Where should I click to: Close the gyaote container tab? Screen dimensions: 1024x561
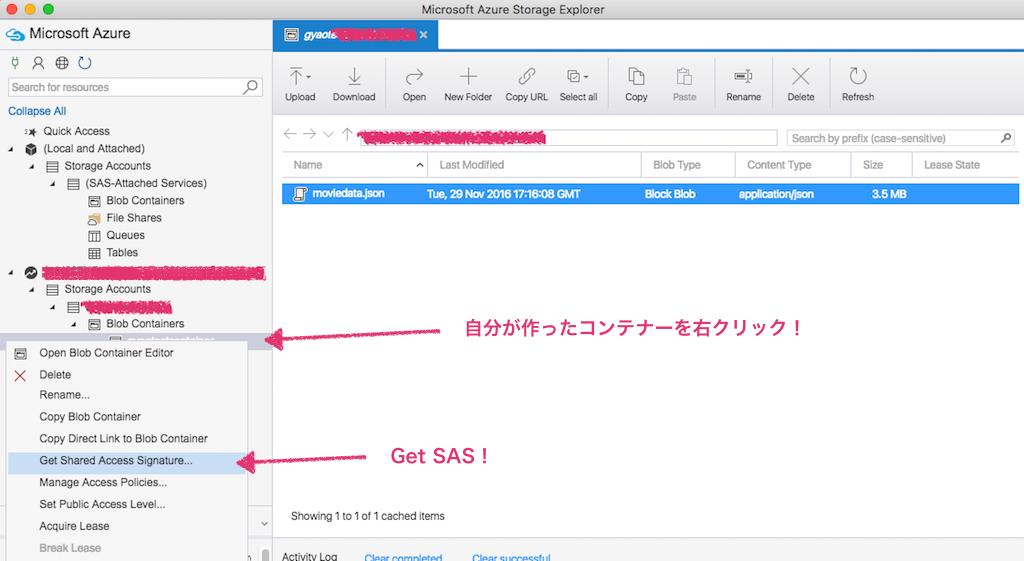[x=424, y=35]
